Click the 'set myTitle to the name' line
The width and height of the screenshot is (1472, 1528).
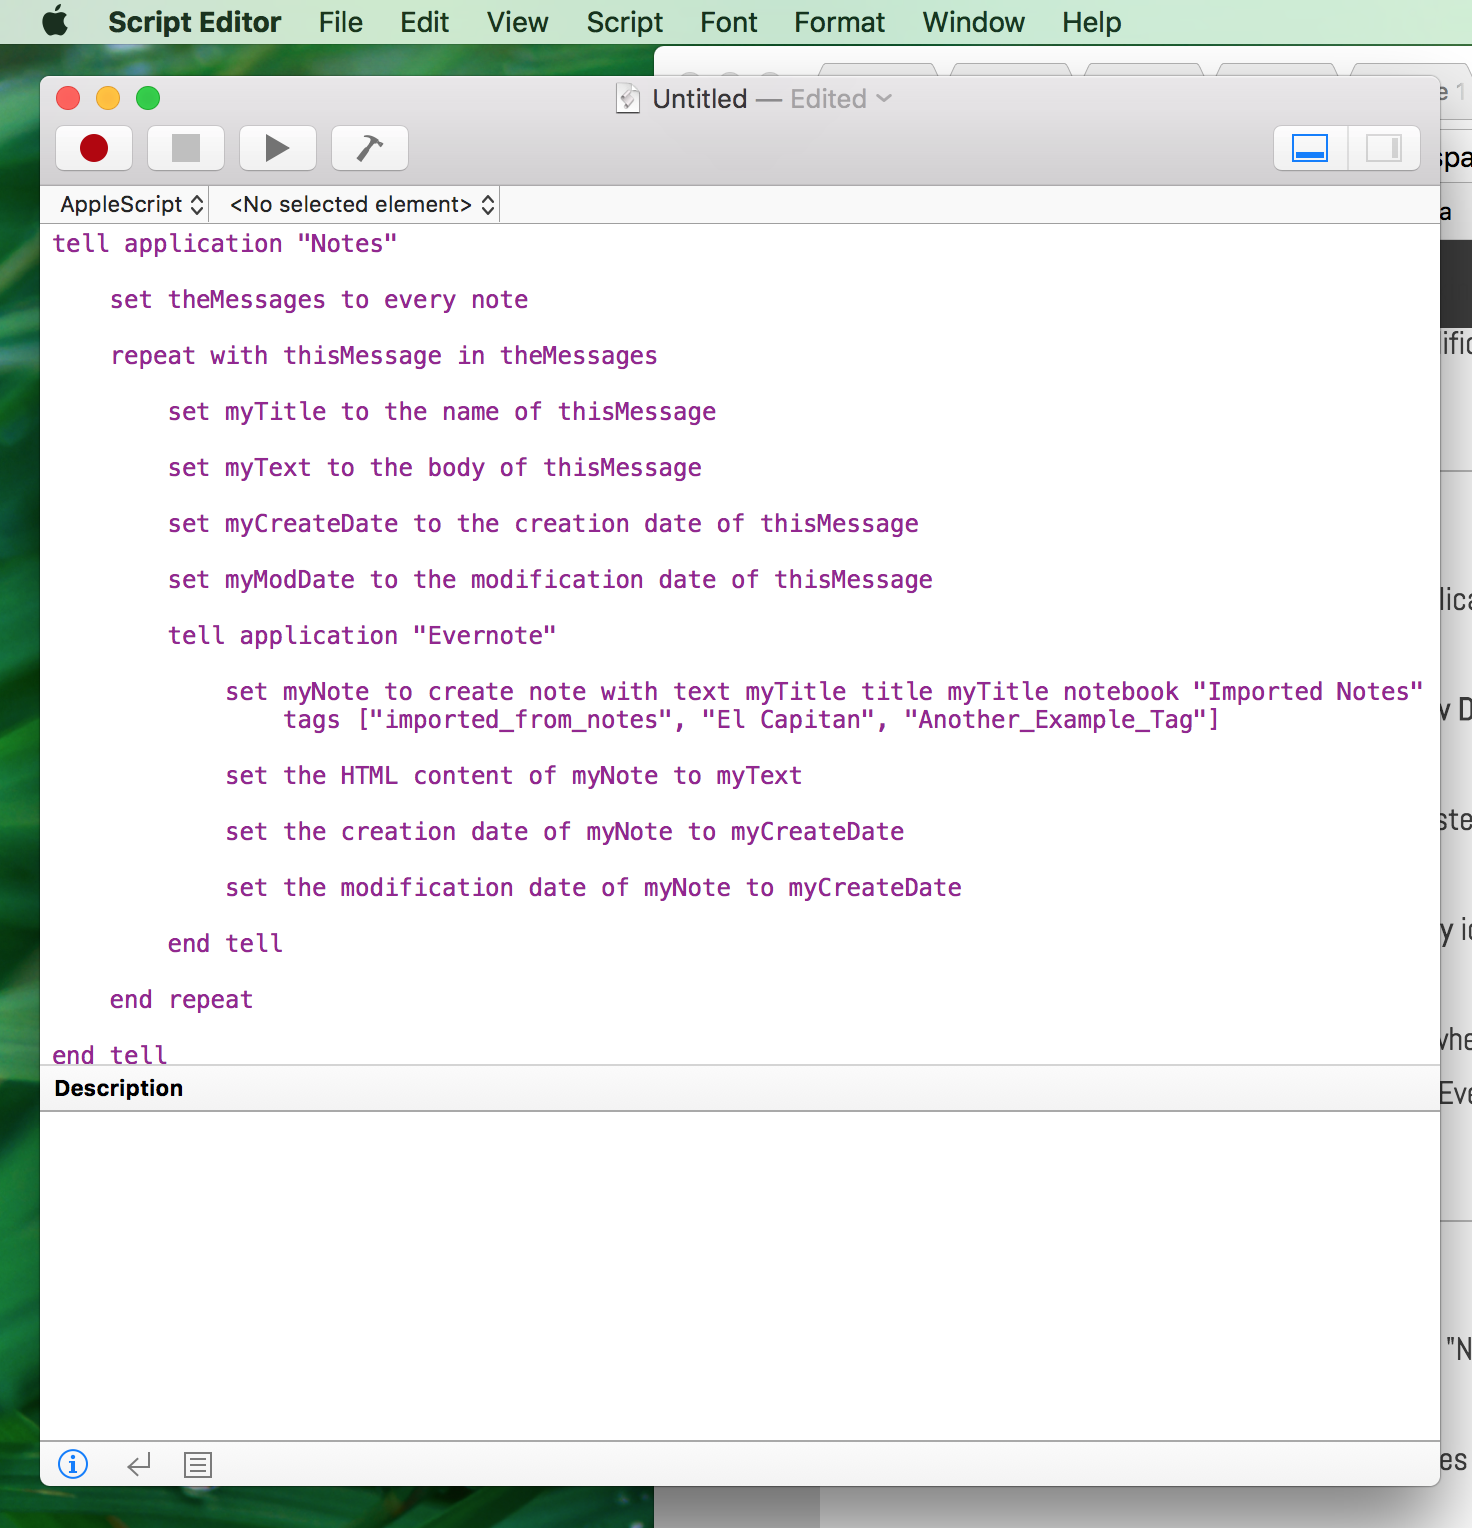coord(442,411)
